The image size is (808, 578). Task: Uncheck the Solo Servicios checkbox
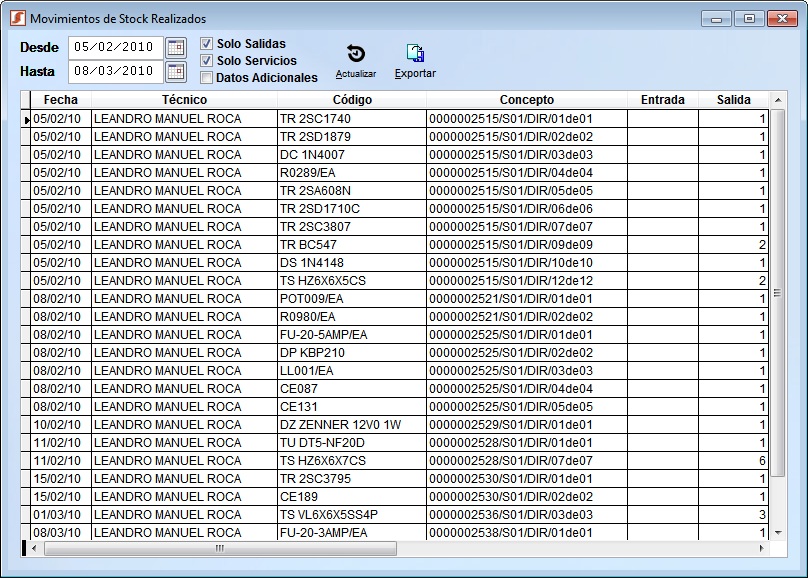[x=207, y=61]
